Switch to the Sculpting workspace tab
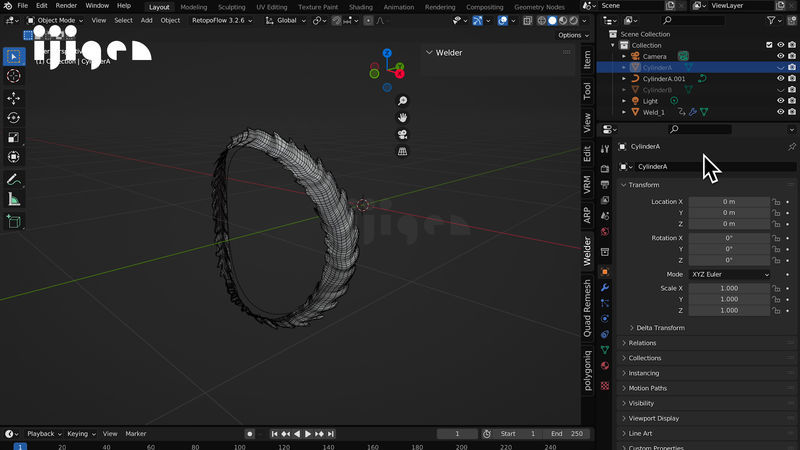 (231, 7)
